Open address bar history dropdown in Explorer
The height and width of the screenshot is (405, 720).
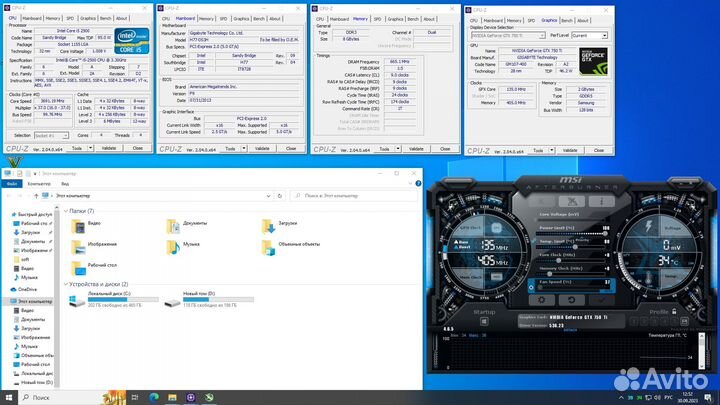click(x=268, y=196)
